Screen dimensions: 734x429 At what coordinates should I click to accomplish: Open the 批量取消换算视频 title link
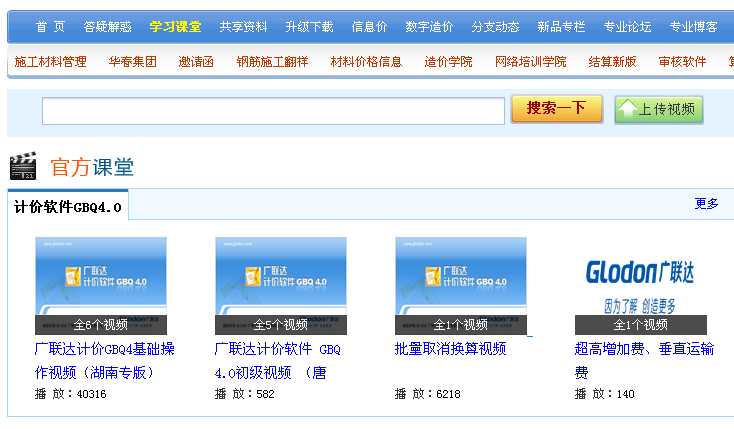pyautogui.click(x=450, y=349)
